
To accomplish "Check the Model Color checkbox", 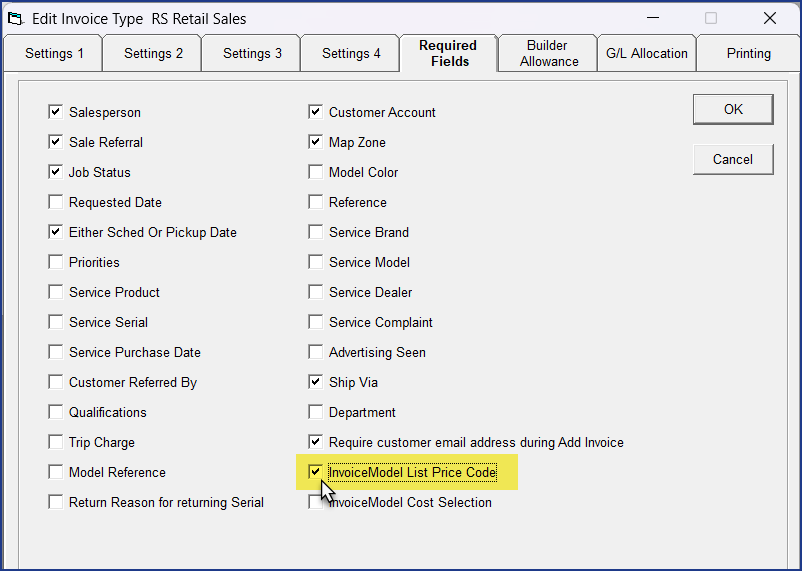I will click(316, 173).
